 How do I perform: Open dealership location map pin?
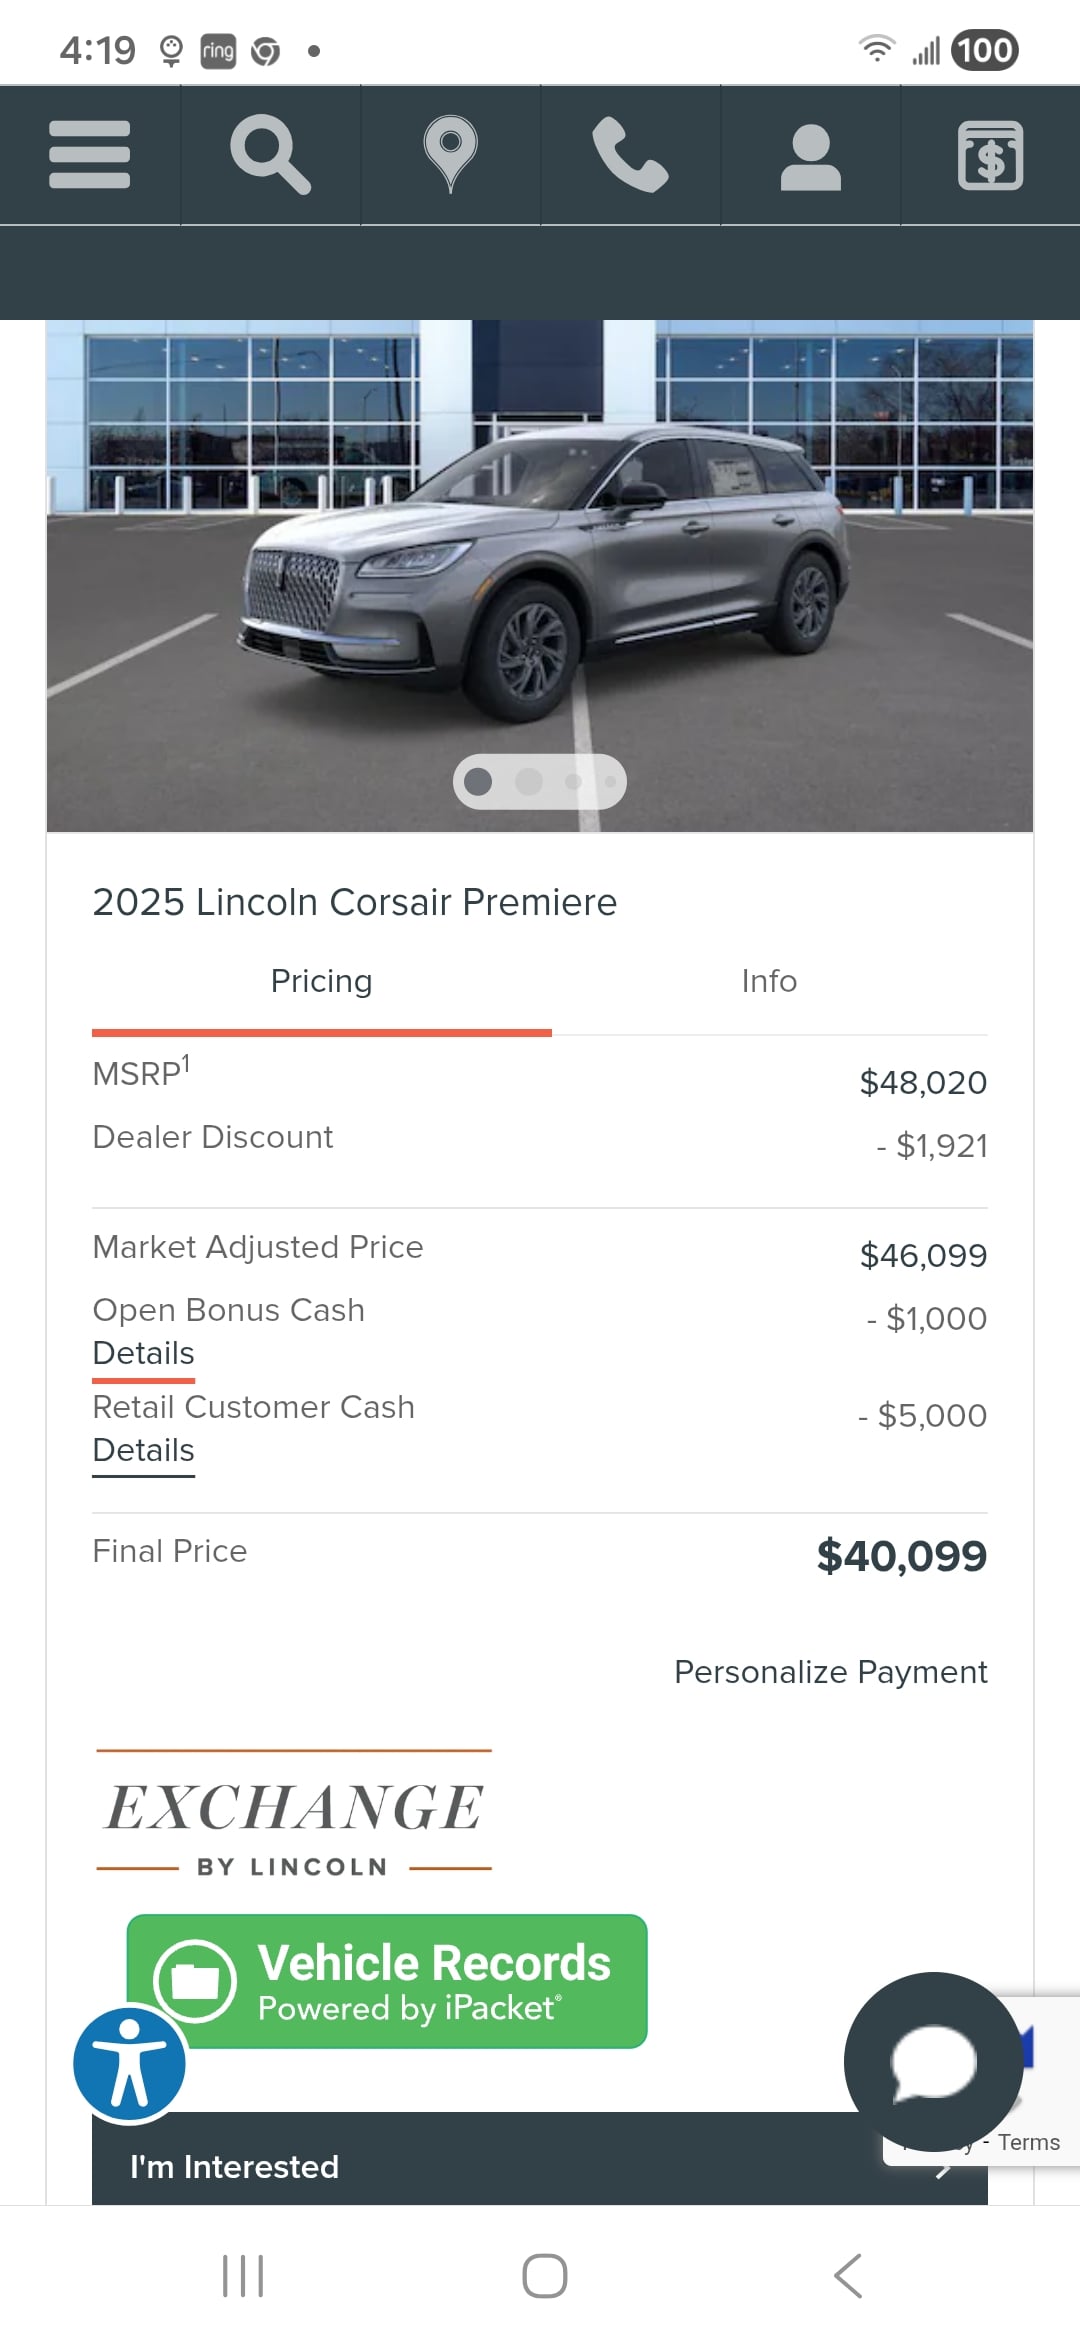(450, 155)
